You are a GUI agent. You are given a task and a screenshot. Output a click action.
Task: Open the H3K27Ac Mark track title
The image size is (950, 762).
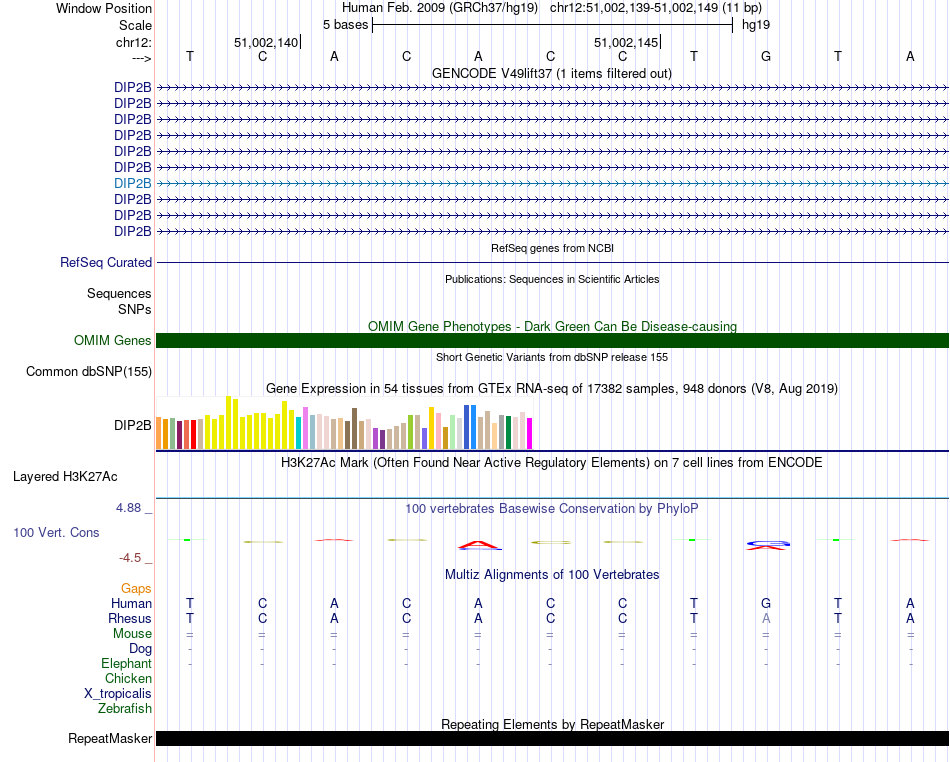tap(552, 463)
